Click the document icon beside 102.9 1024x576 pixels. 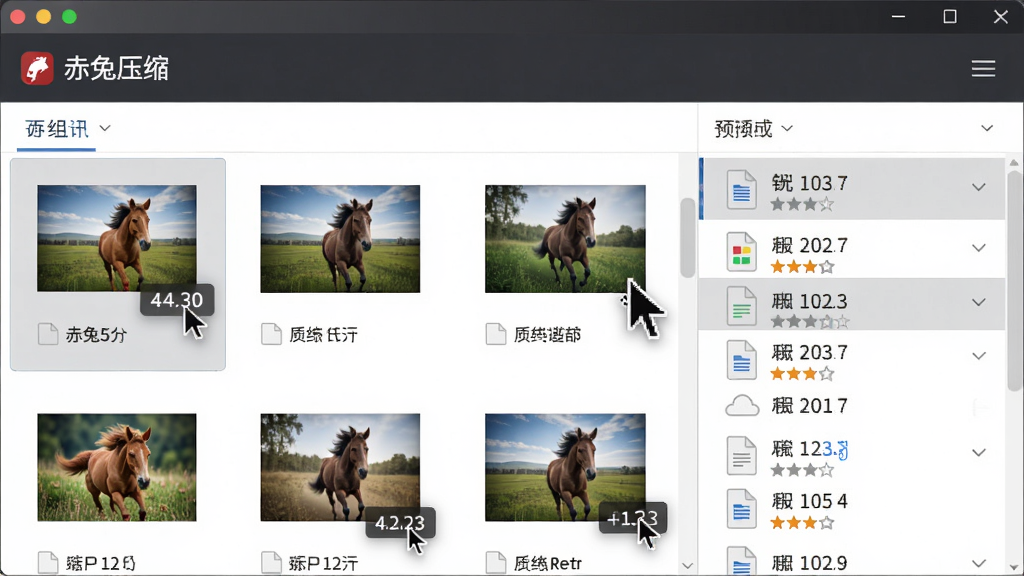(x=741, y=562)
